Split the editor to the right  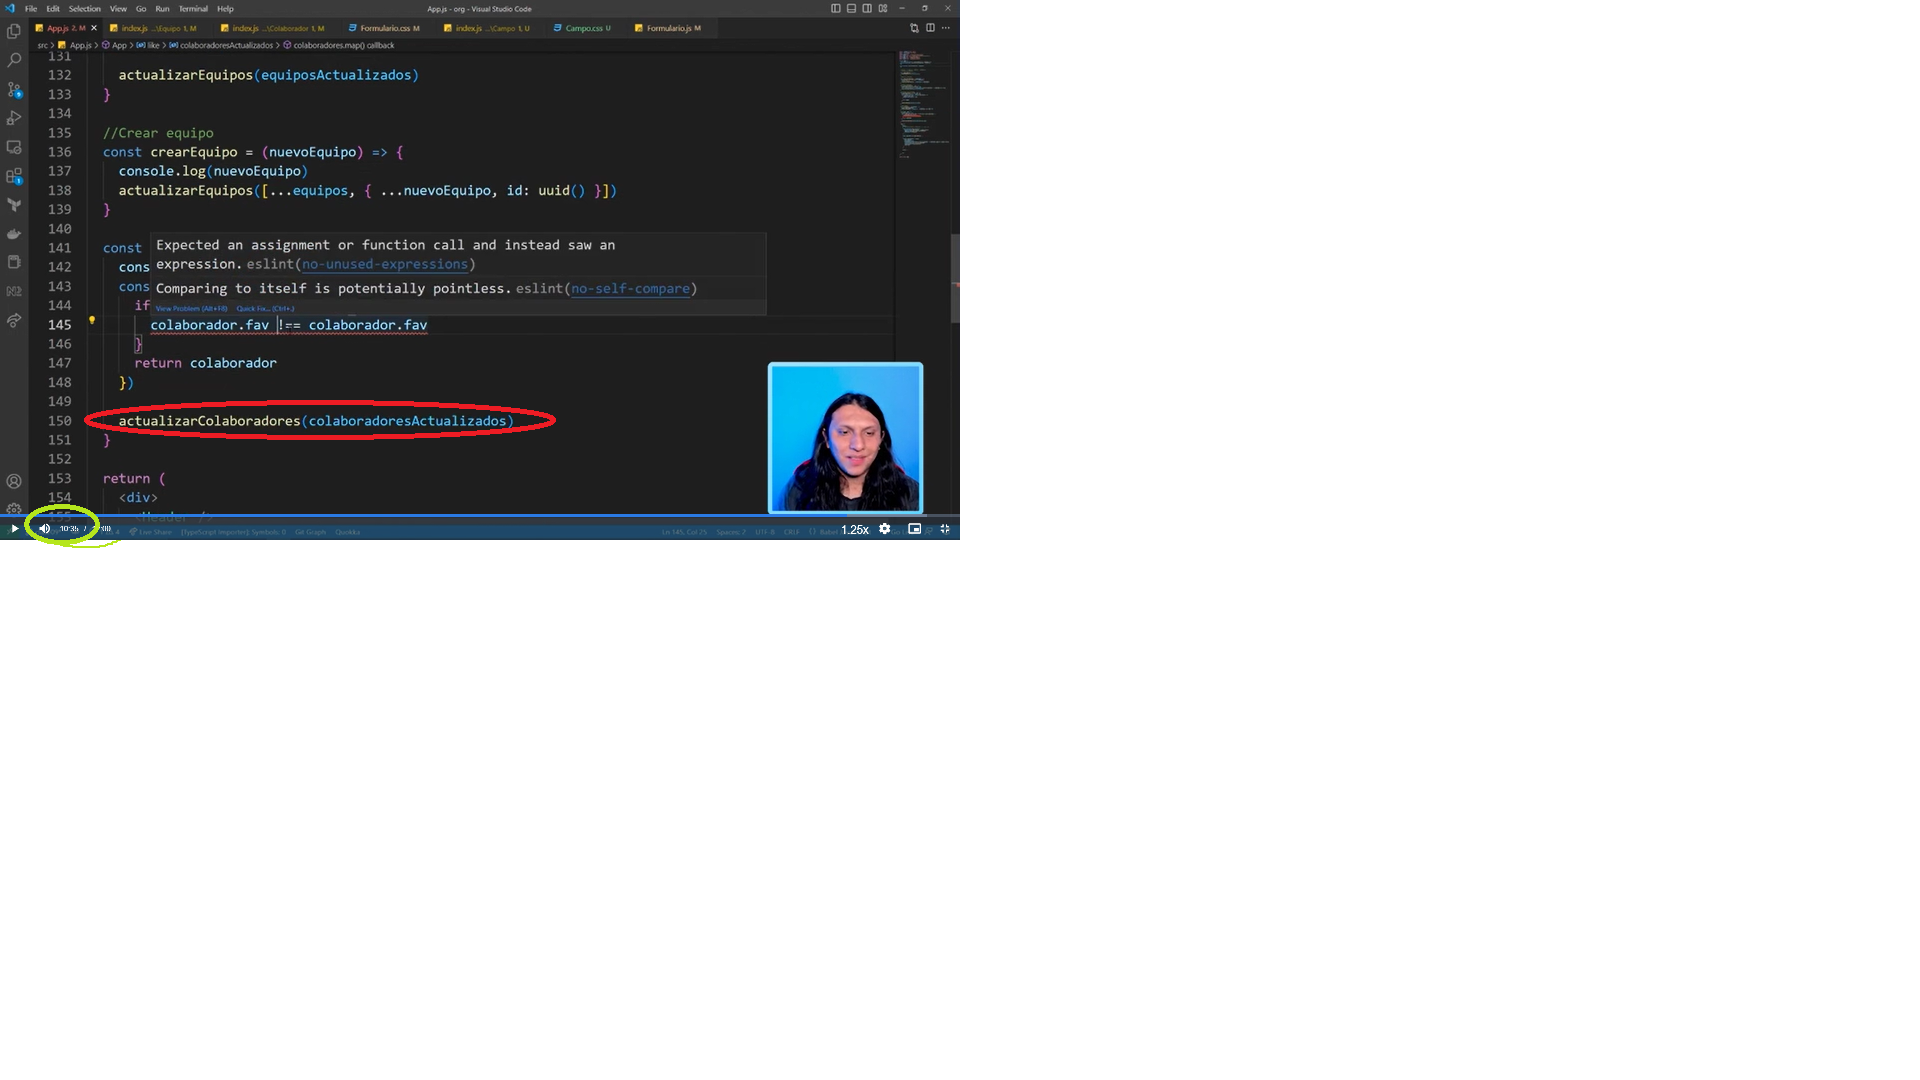[930, 28]
